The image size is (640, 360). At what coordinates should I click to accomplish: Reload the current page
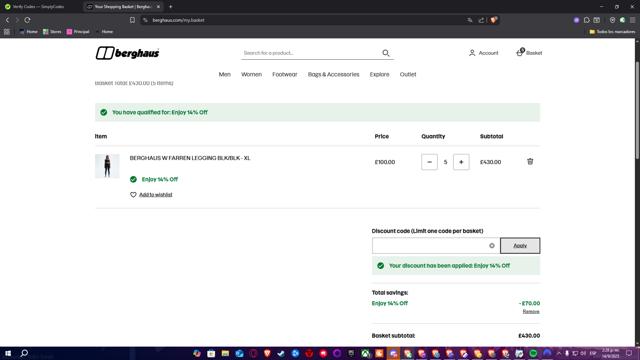click(27, 20)
